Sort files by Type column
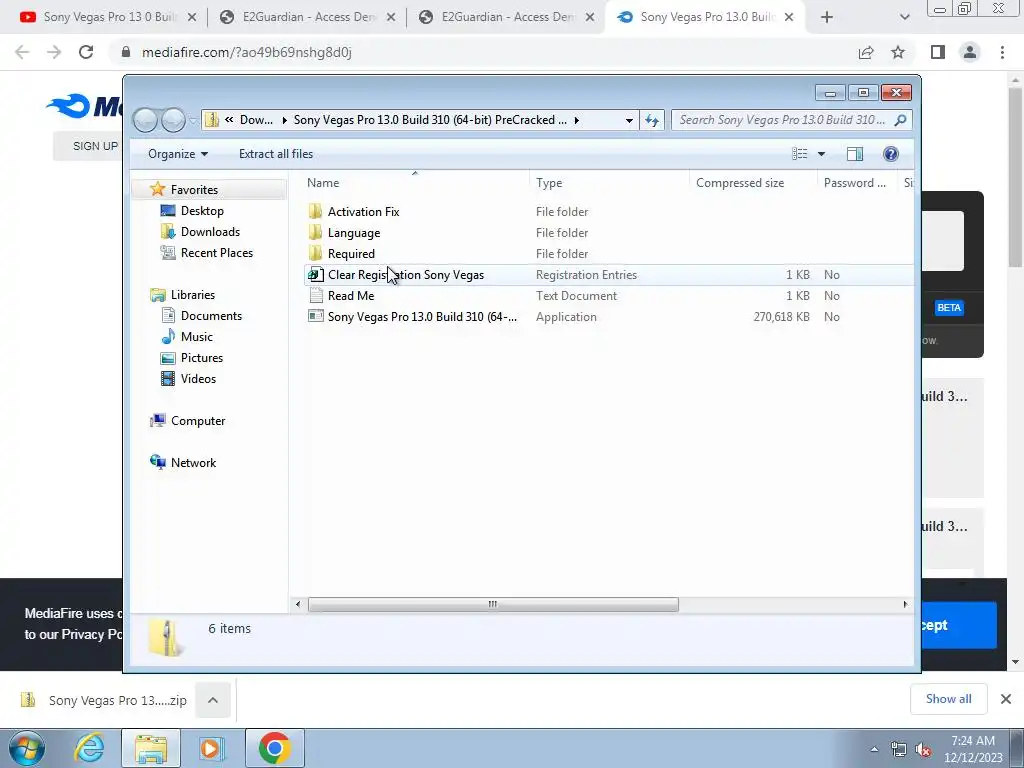Screen dimensions: 1024x768 tap(609, 183)
